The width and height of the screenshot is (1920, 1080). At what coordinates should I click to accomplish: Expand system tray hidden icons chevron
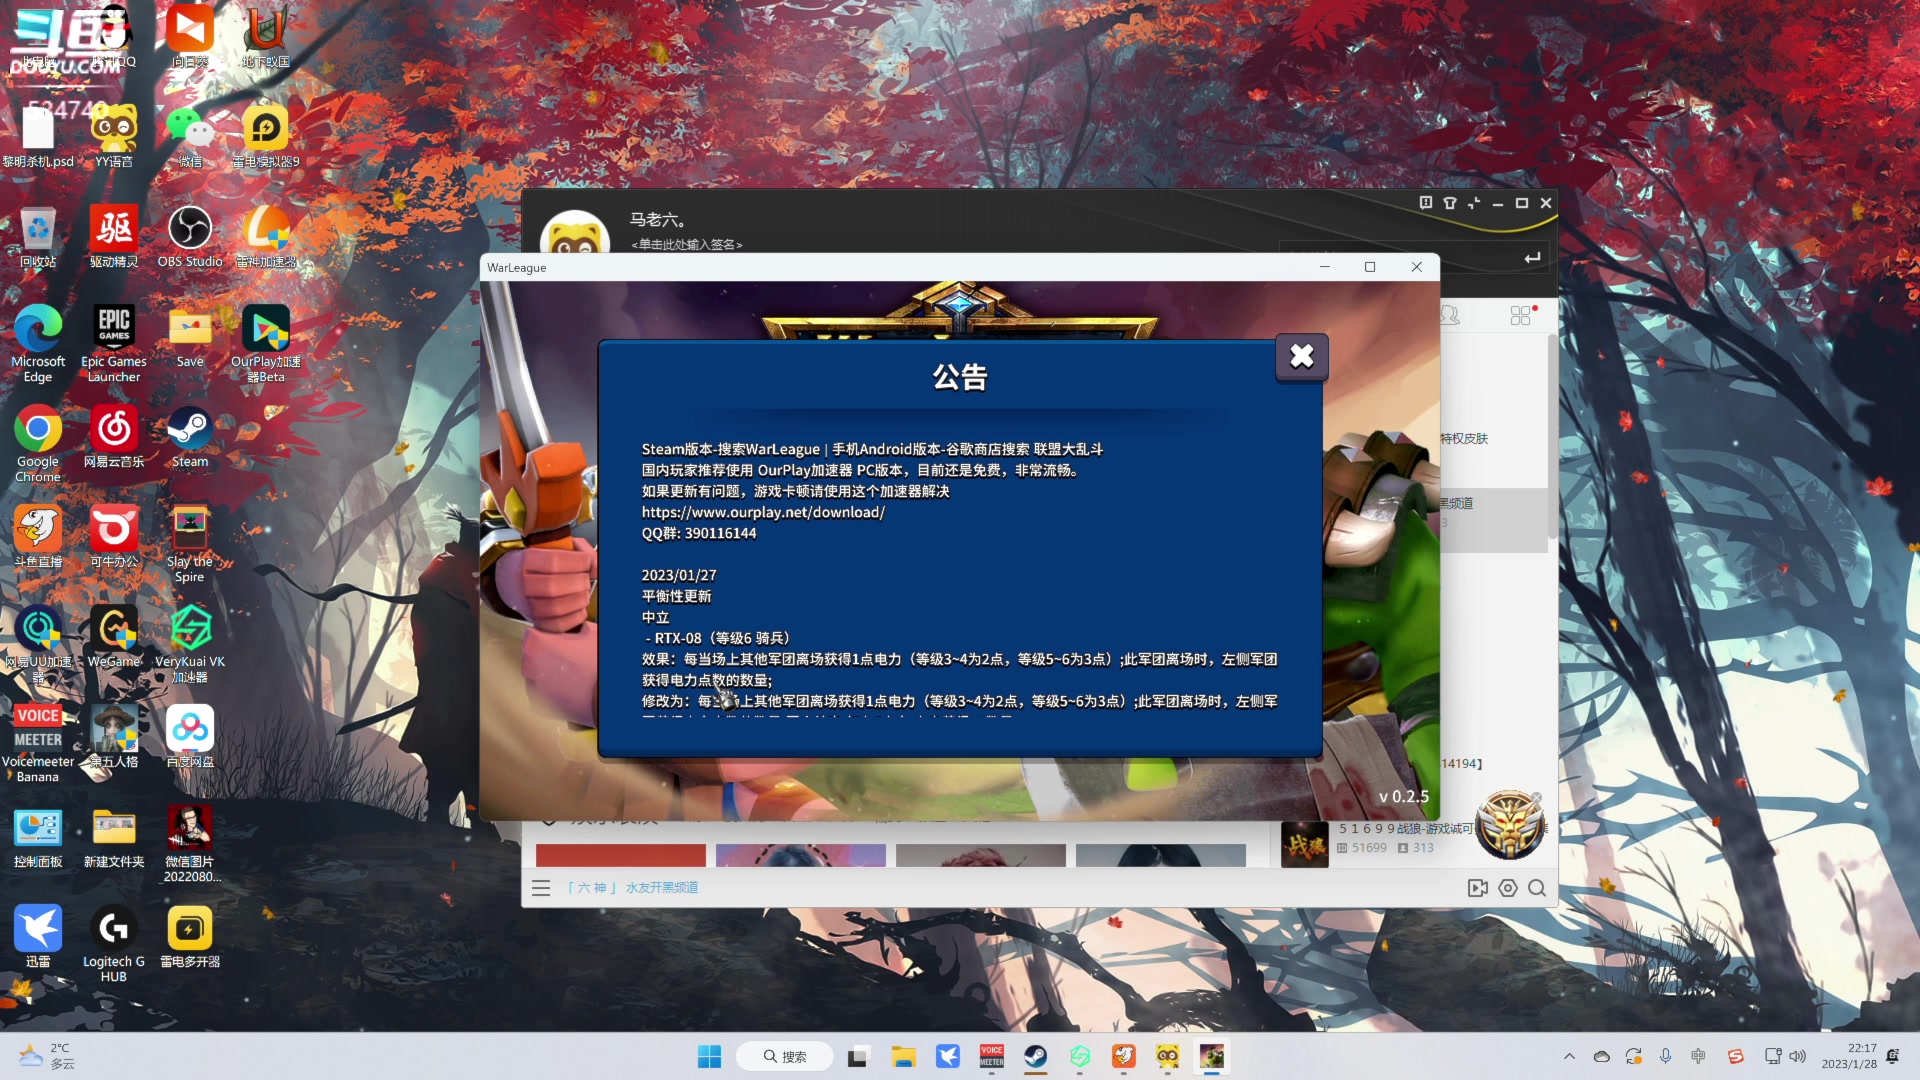tap(1569, 1057)
